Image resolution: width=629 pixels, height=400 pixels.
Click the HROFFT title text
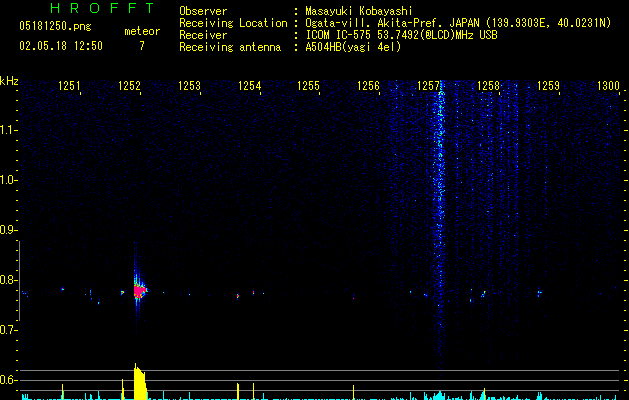pos(102,8)
